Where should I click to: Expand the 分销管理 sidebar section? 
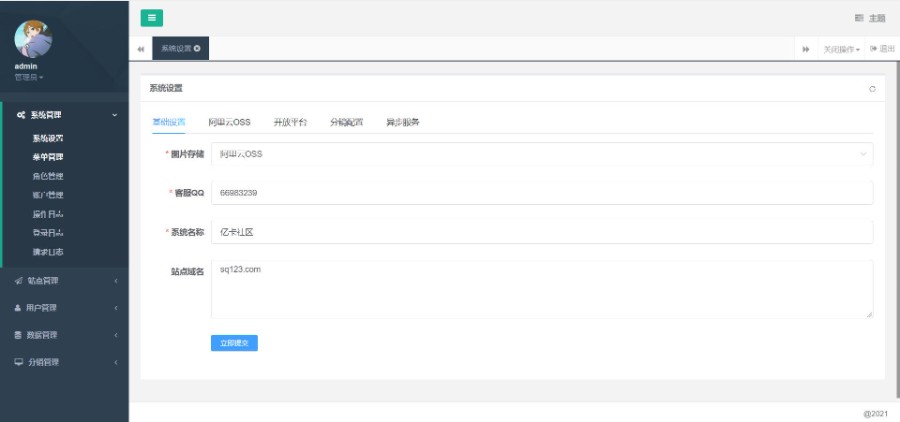pos(64,361)
